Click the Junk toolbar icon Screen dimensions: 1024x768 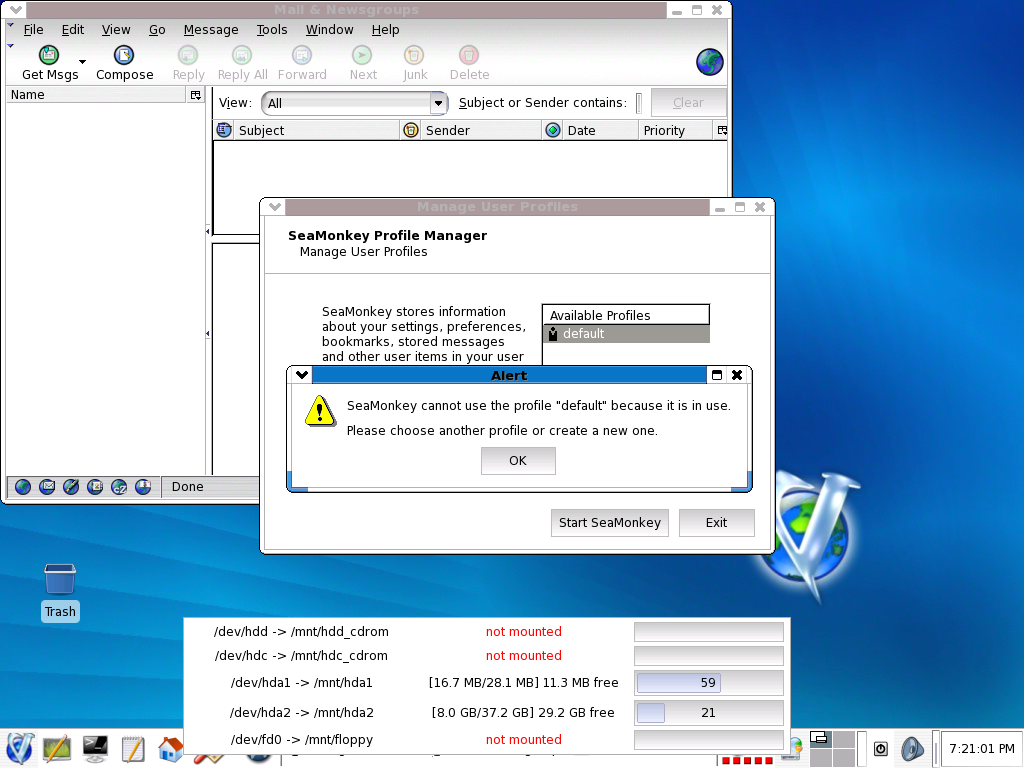[414, 56]
